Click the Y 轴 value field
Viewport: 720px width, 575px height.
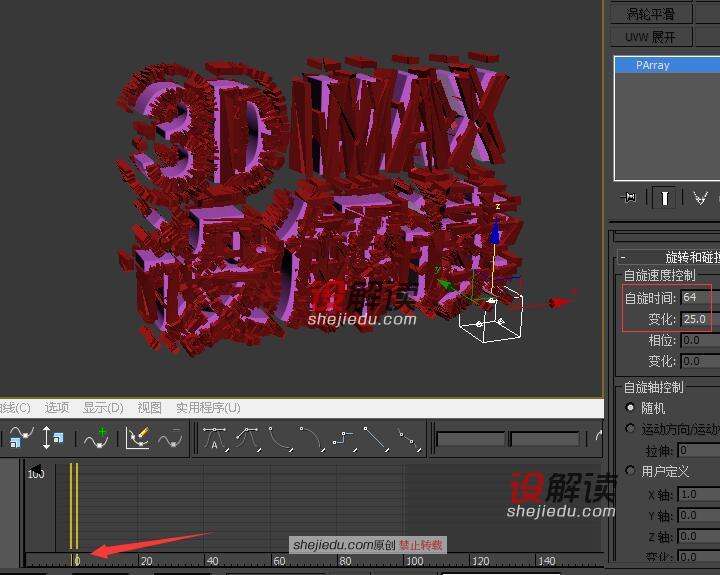tap(699, 515)
